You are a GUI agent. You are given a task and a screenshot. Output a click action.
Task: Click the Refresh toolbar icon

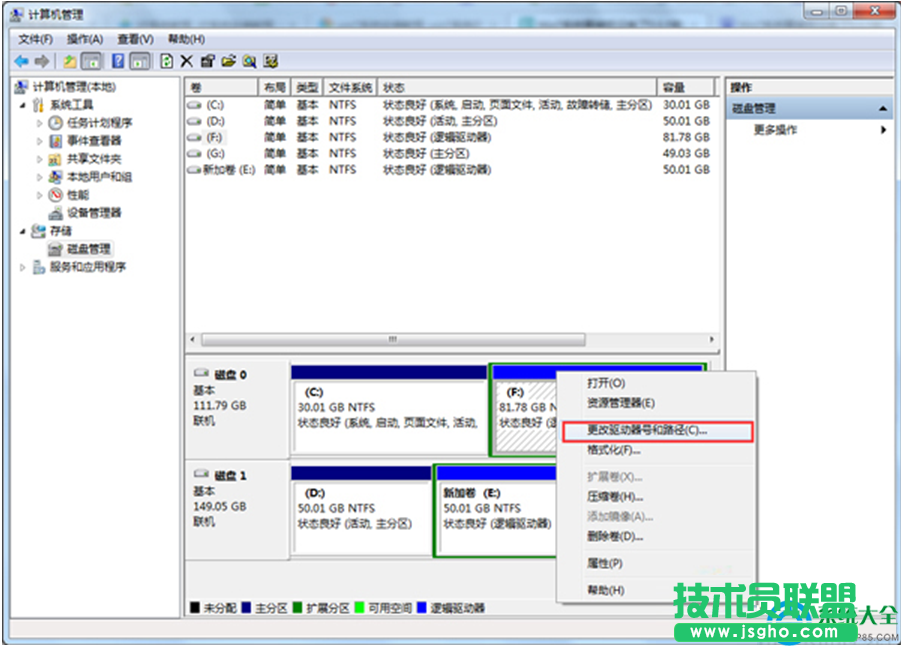pos(167,61)
